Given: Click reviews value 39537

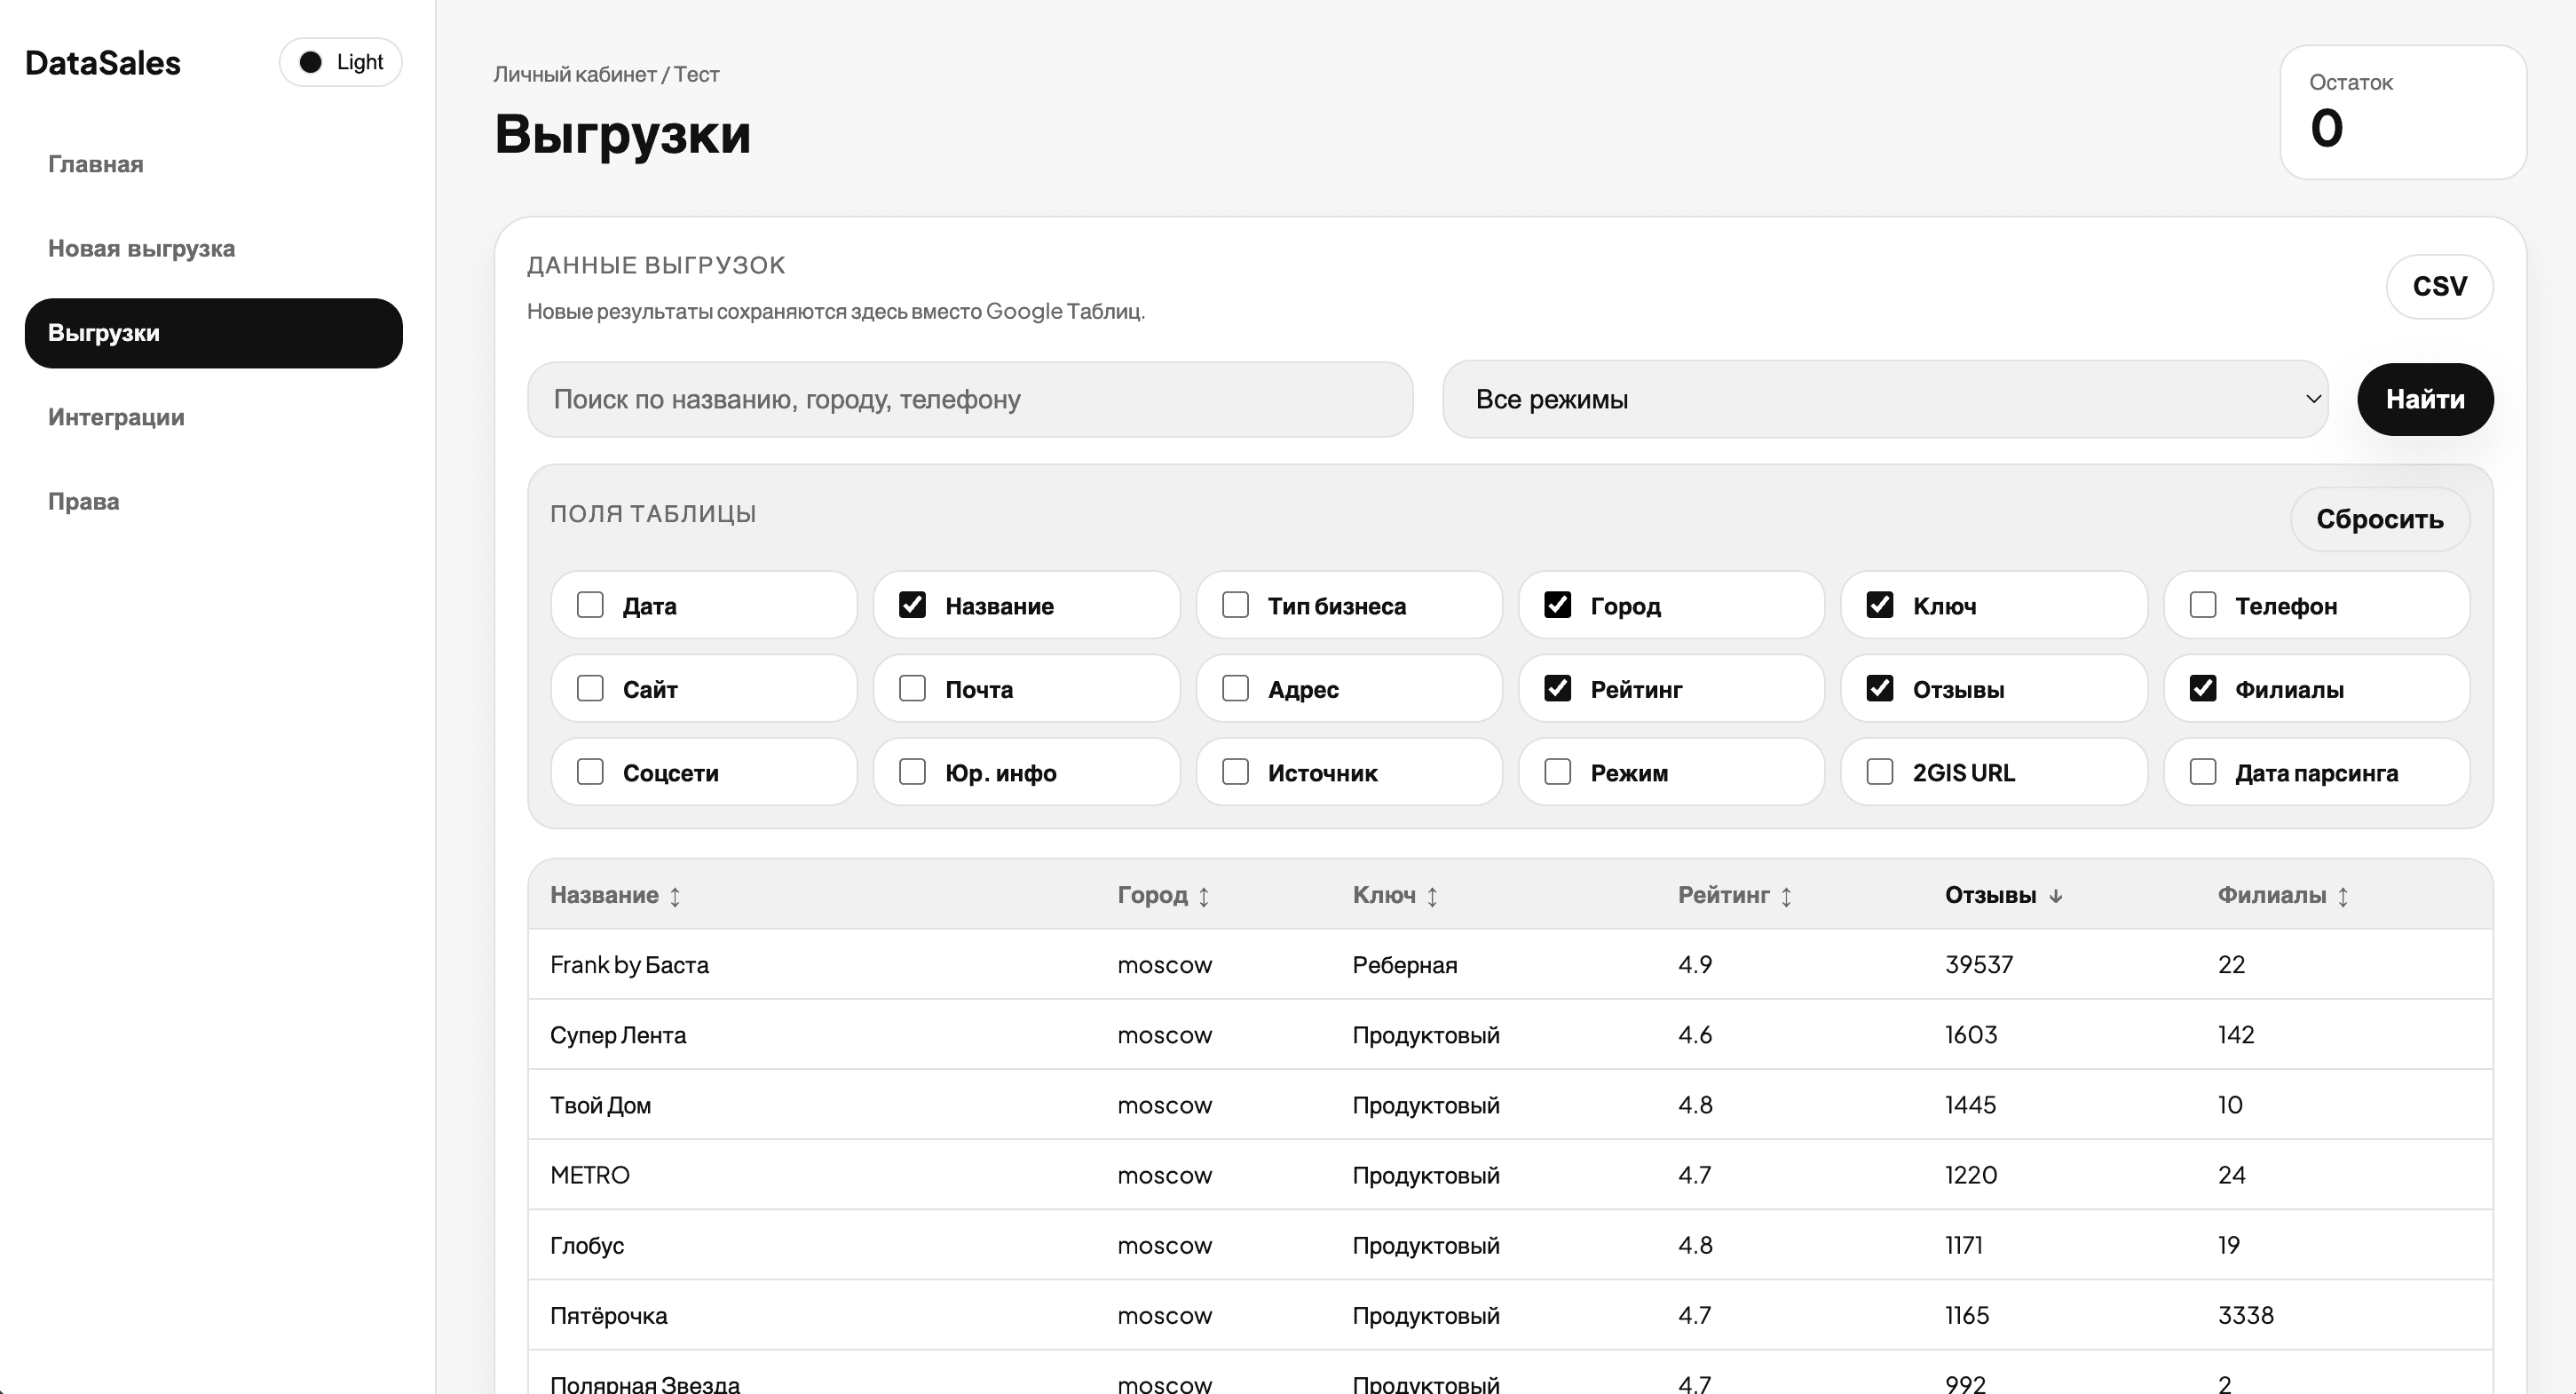Looking at the screenshot, I should 1979,965.
